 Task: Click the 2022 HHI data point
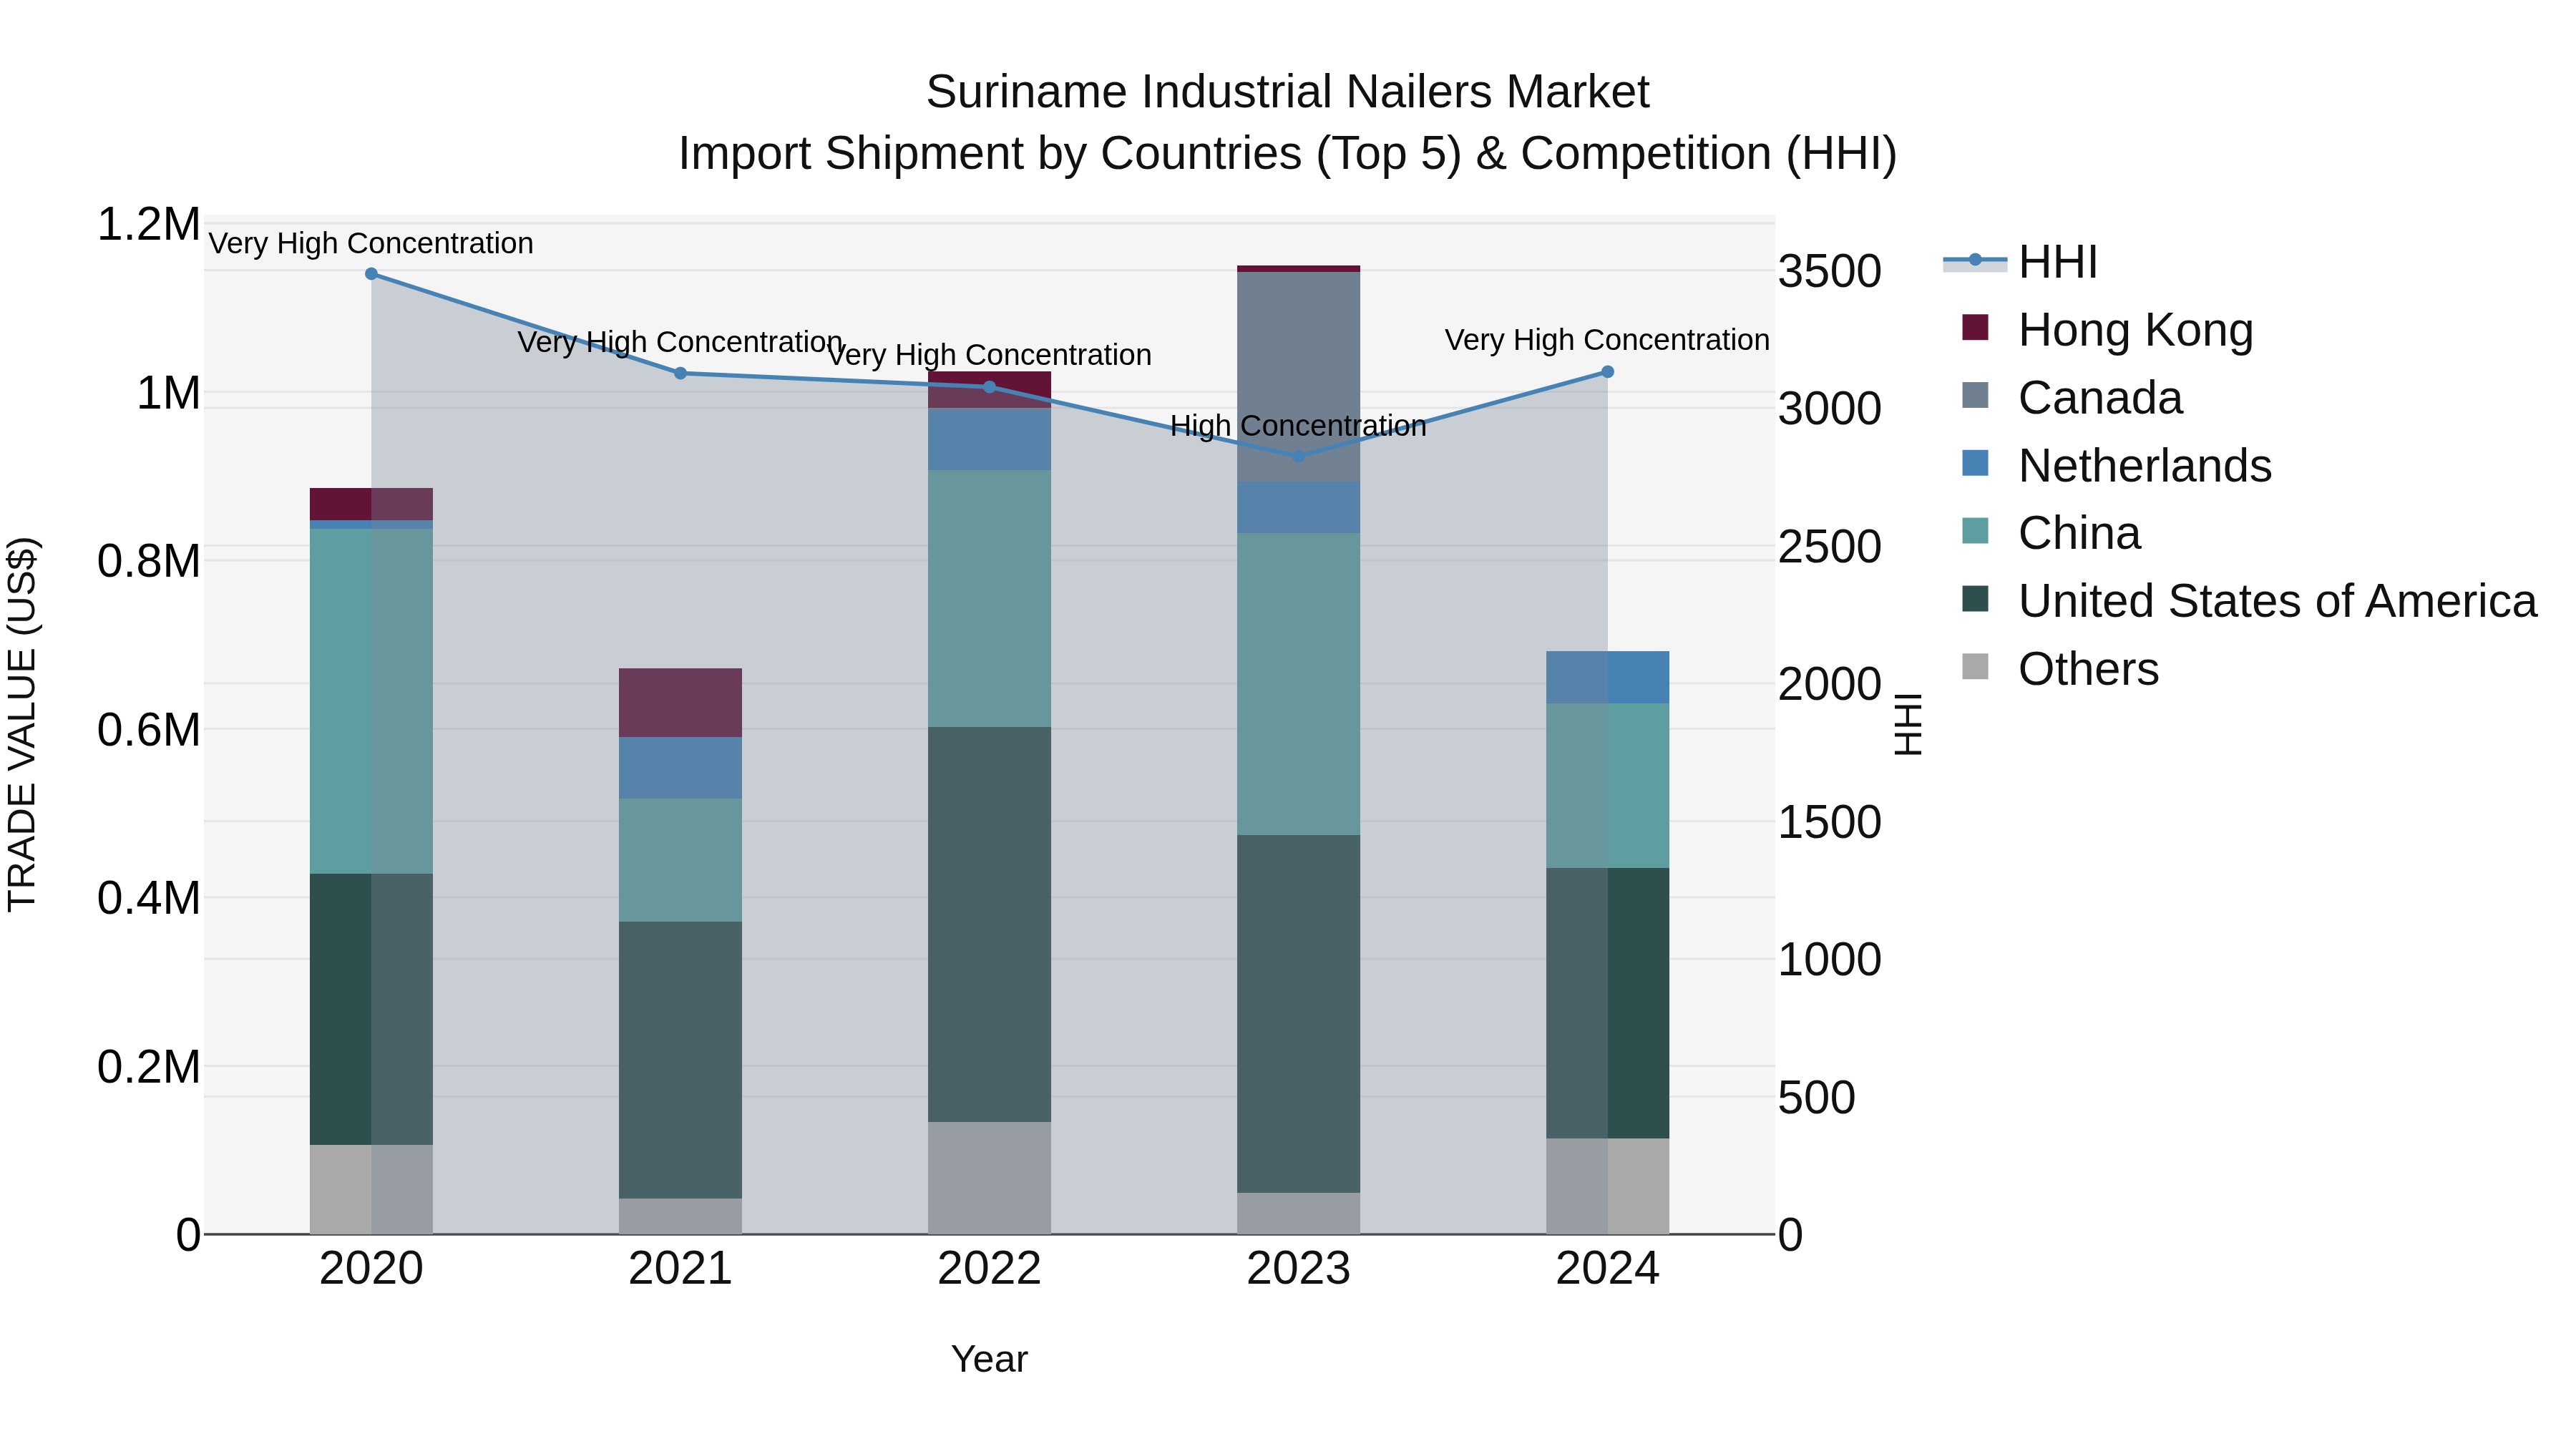coord(989,387)
